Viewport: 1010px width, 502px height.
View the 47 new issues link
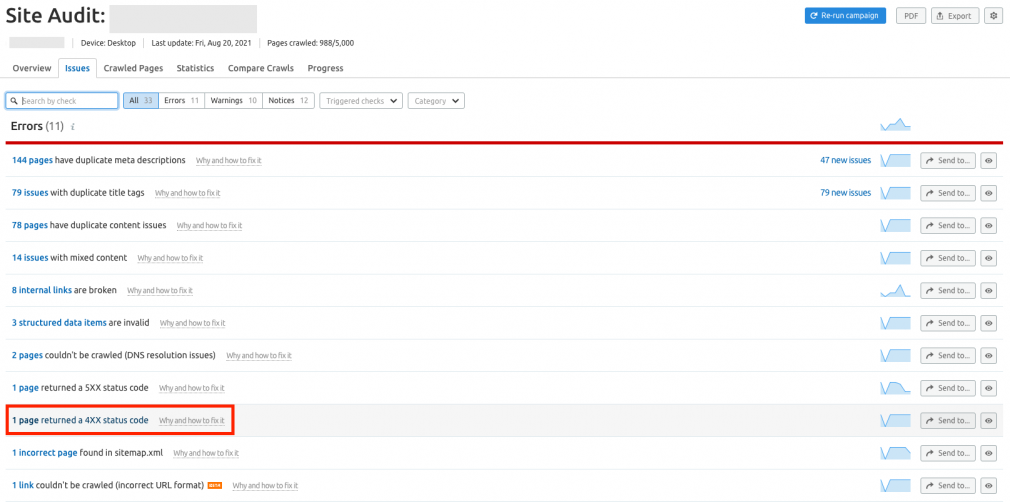pos(845,160)
